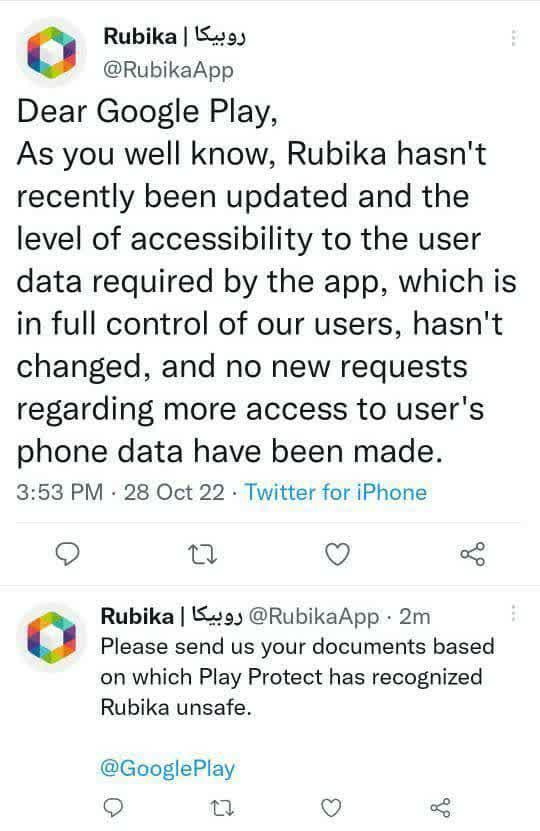Image resolution: width=540 pixels, height=831 pixels.
Task: Open three-dot menu on reply tweet
Action: [513, 614]
